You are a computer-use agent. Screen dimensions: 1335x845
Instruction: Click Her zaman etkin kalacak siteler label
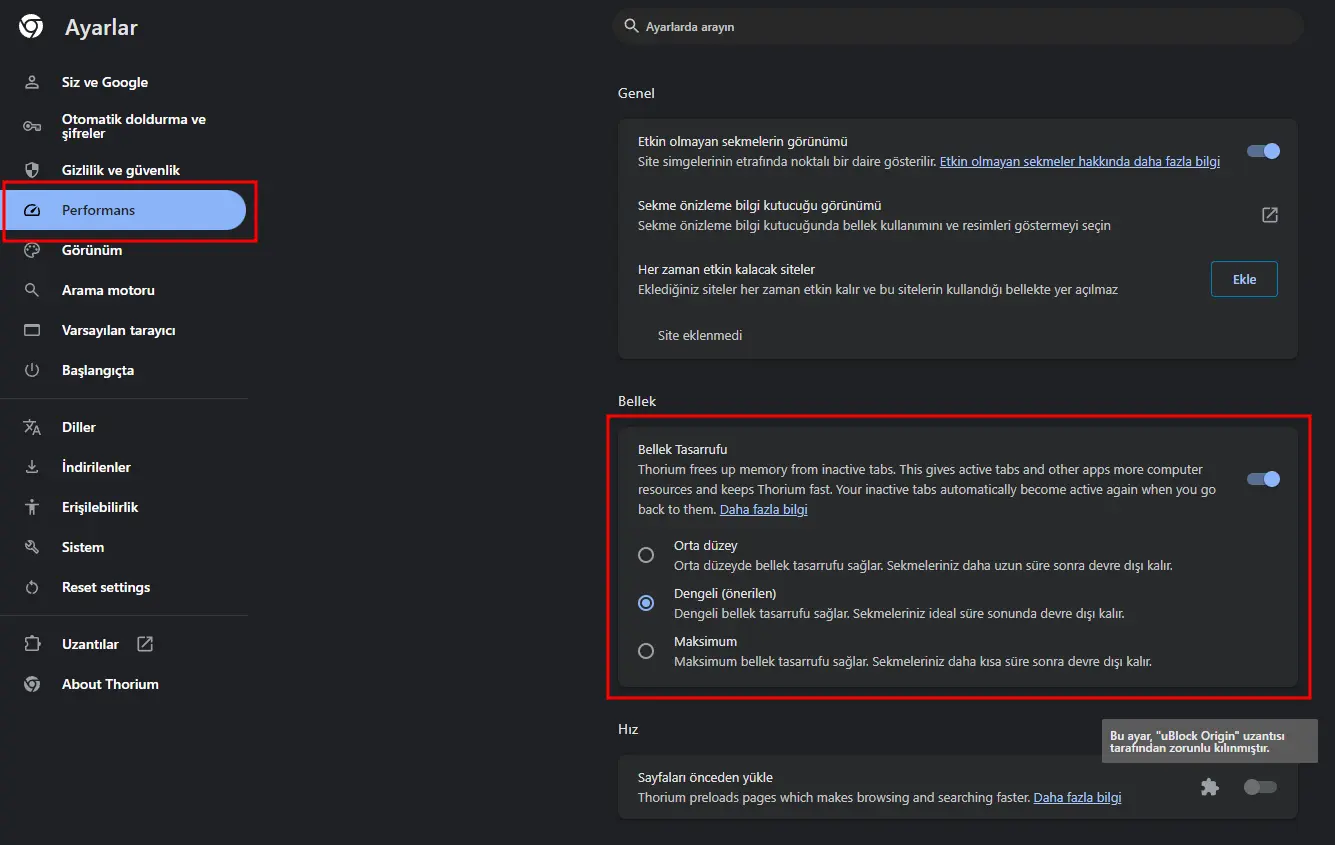pyautogui.click(x=727, y=269)
